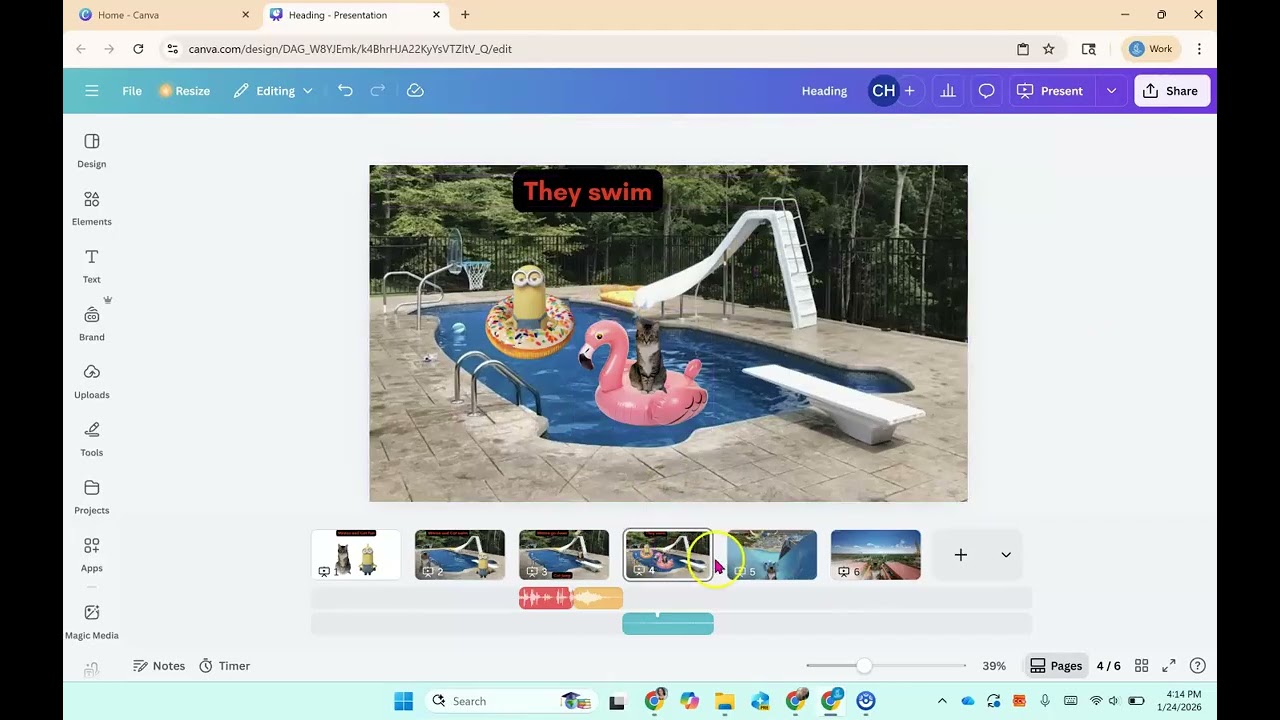
Task: Click the Present button
Action: tap(1051, 91)
